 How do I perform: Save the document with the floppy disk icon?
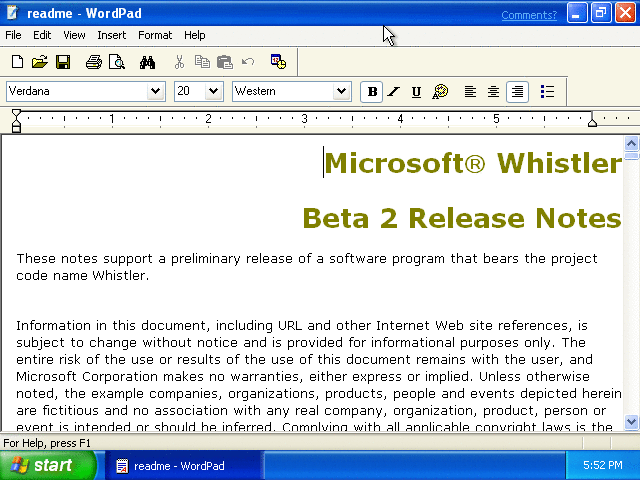pos(63,62)
